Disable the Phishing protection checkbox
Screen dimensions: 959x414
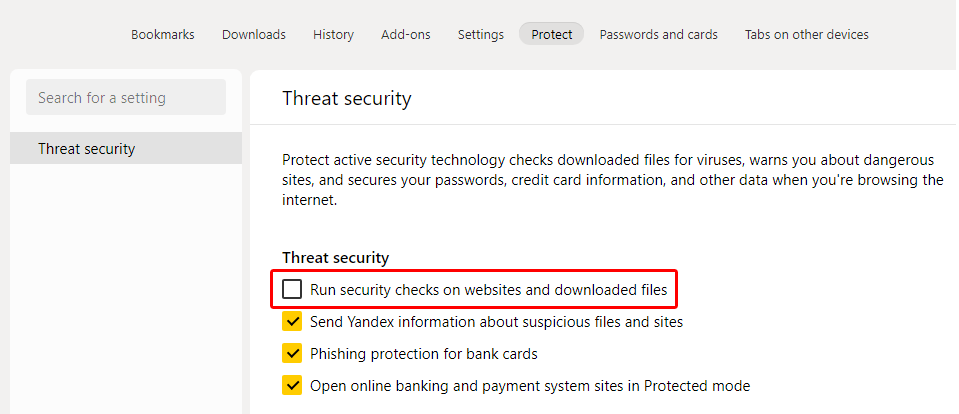[x=292, y=354]
